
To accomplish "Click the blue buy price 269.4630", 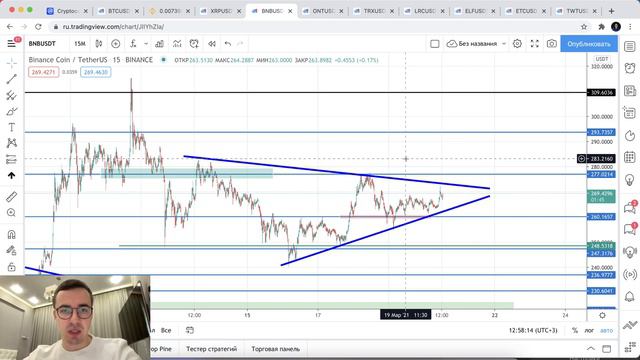I will 96,72.
